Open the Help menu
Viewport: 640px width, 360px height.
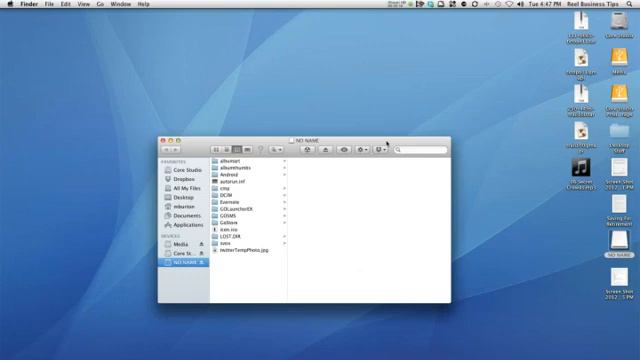pos(143,4)
